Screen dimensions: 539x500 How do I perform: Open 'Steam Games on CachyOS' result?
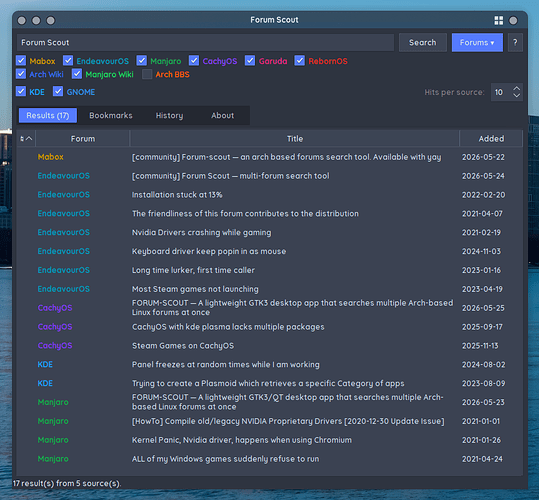pos(270,346)
